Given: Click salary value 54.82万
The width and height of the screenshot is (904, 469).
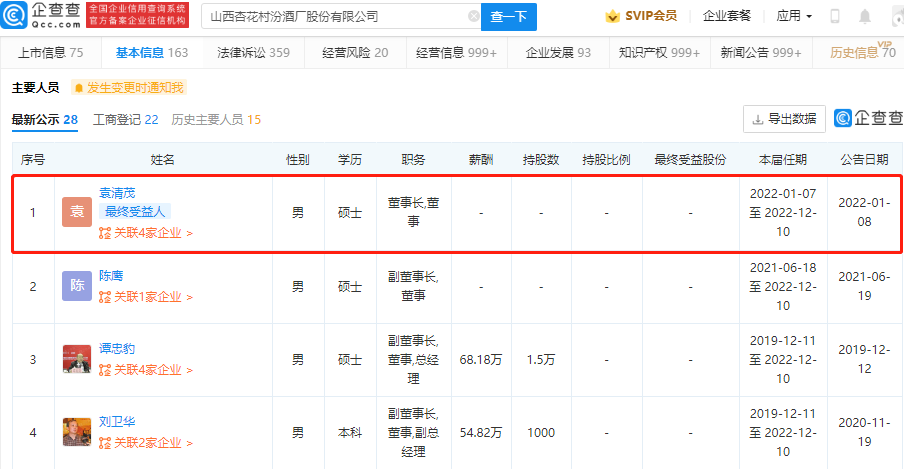Looking at the screenshot, I should [481, 433].
